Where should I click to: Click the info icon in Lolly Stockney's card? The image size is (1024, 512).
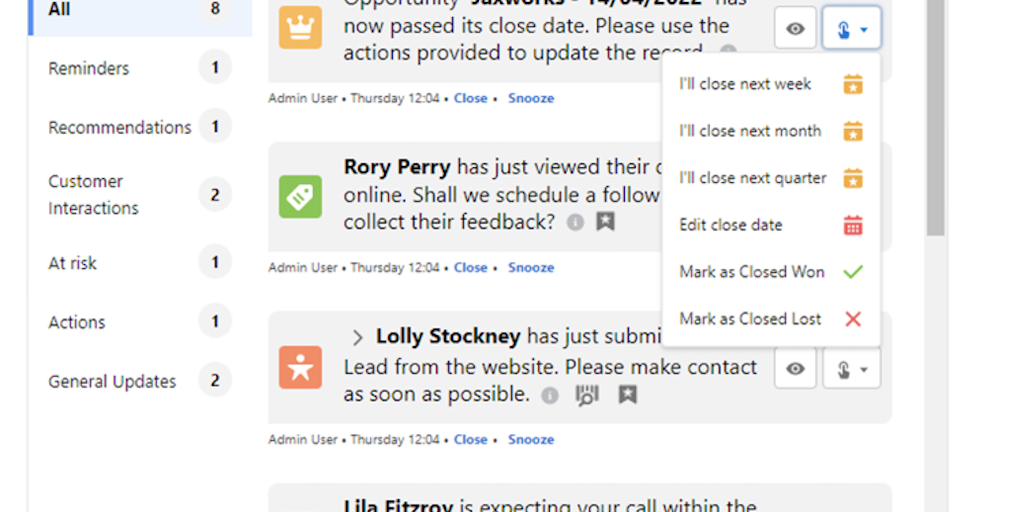(549, 395)
